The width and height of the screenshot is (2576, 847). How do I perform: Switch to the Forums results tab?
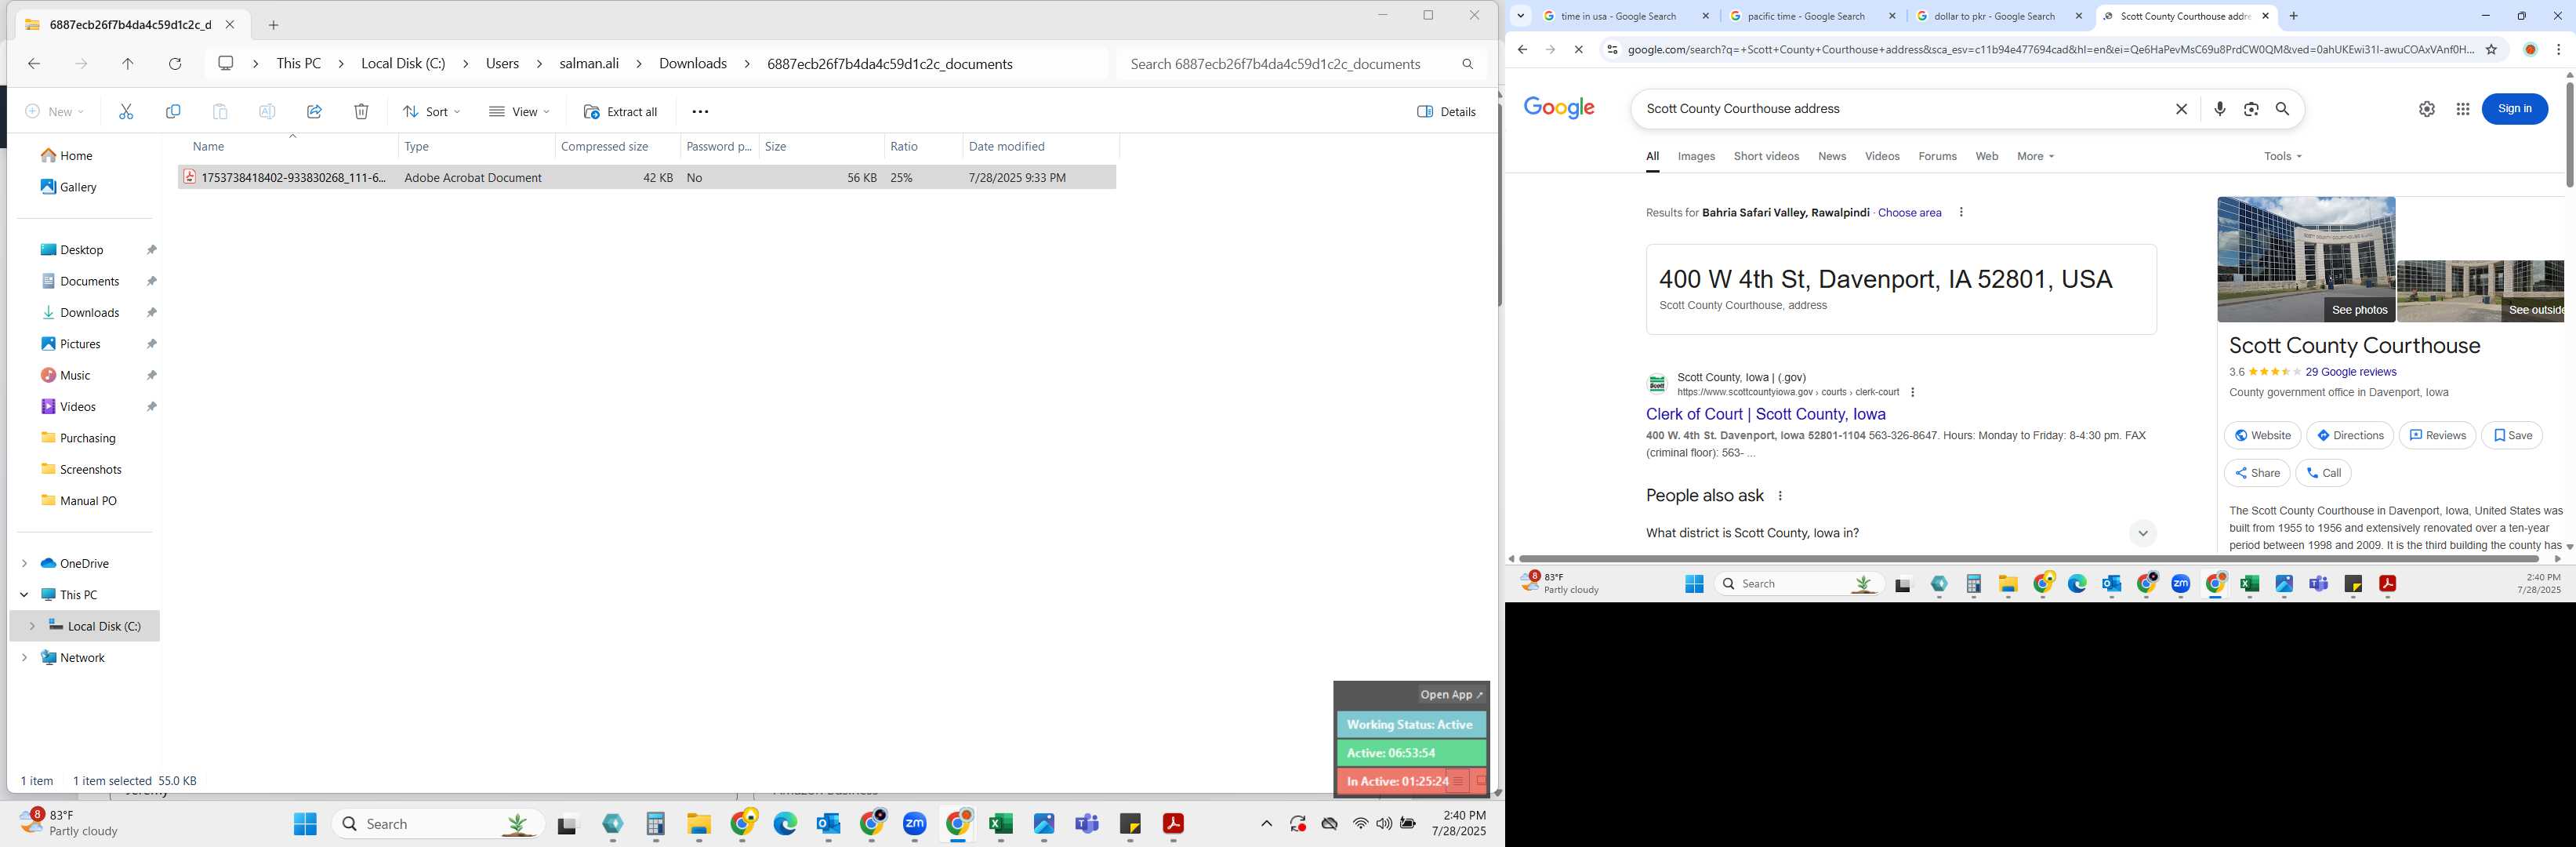click(x=1937, y=156)
